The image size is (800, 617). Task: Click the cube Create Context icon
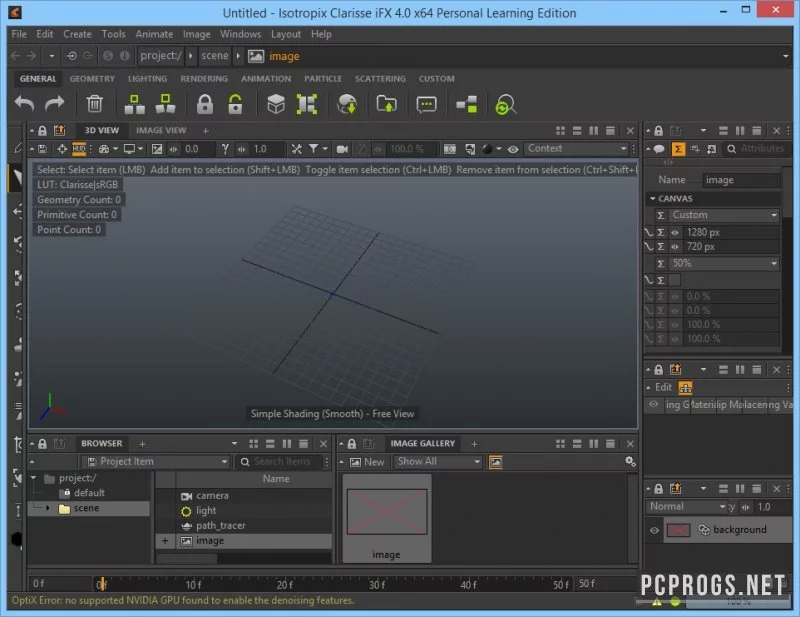[276, 104]
